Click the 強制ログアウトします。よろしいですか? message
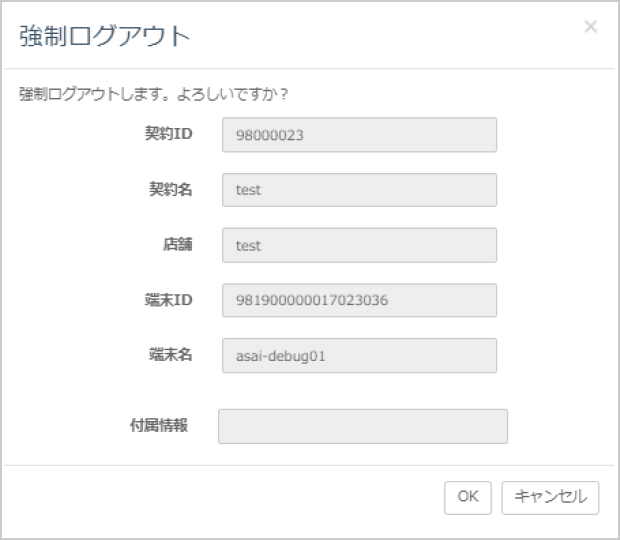 coord(154,95)
